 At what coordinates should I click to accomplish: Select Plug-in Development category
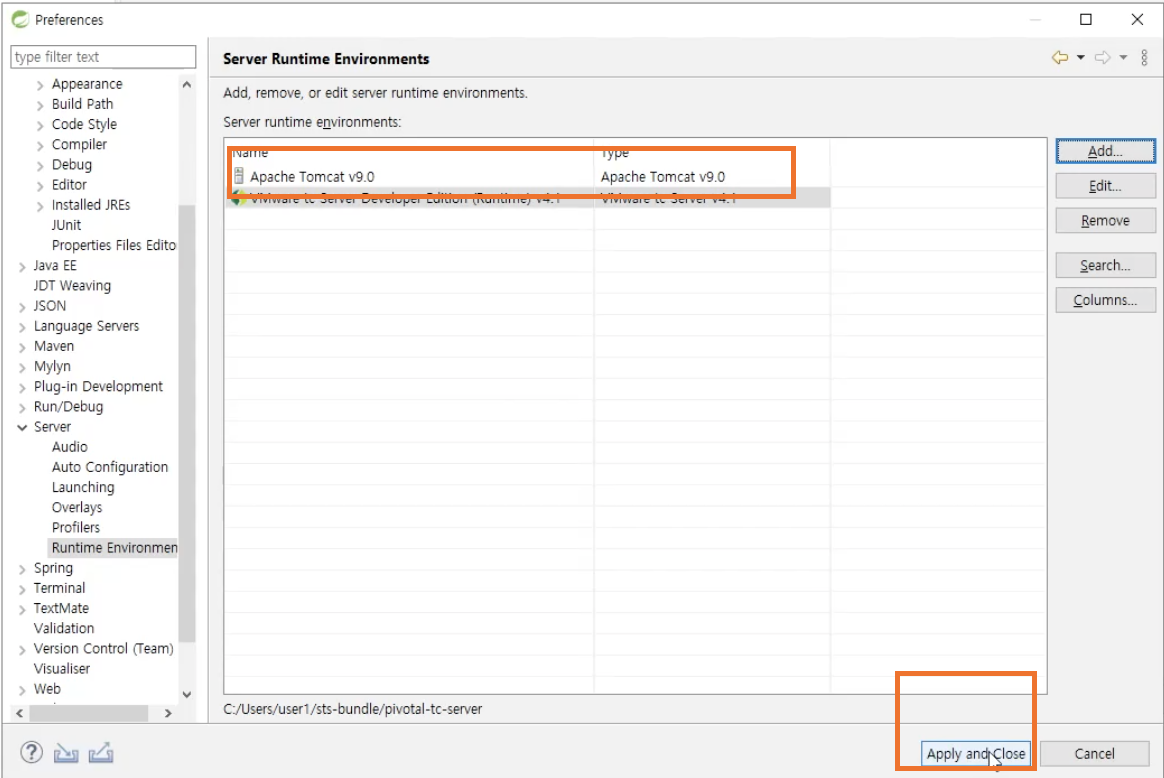coord(98,386)
